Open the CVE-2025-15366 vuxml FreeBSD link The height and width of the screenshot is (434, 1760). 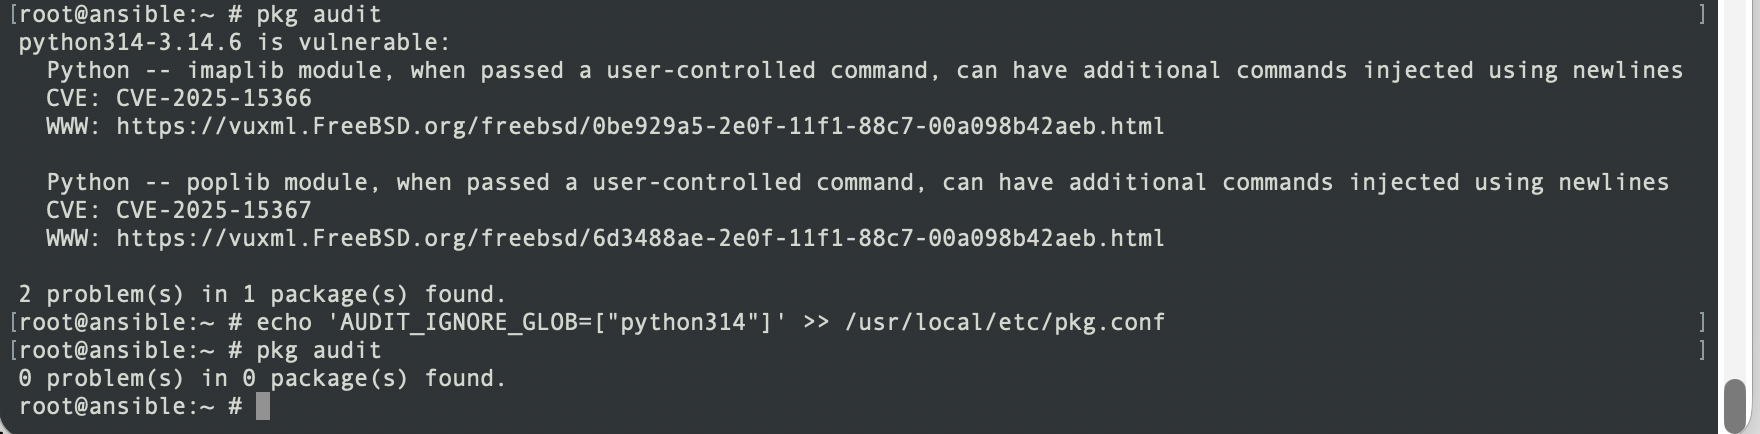[x=640, y=126]
